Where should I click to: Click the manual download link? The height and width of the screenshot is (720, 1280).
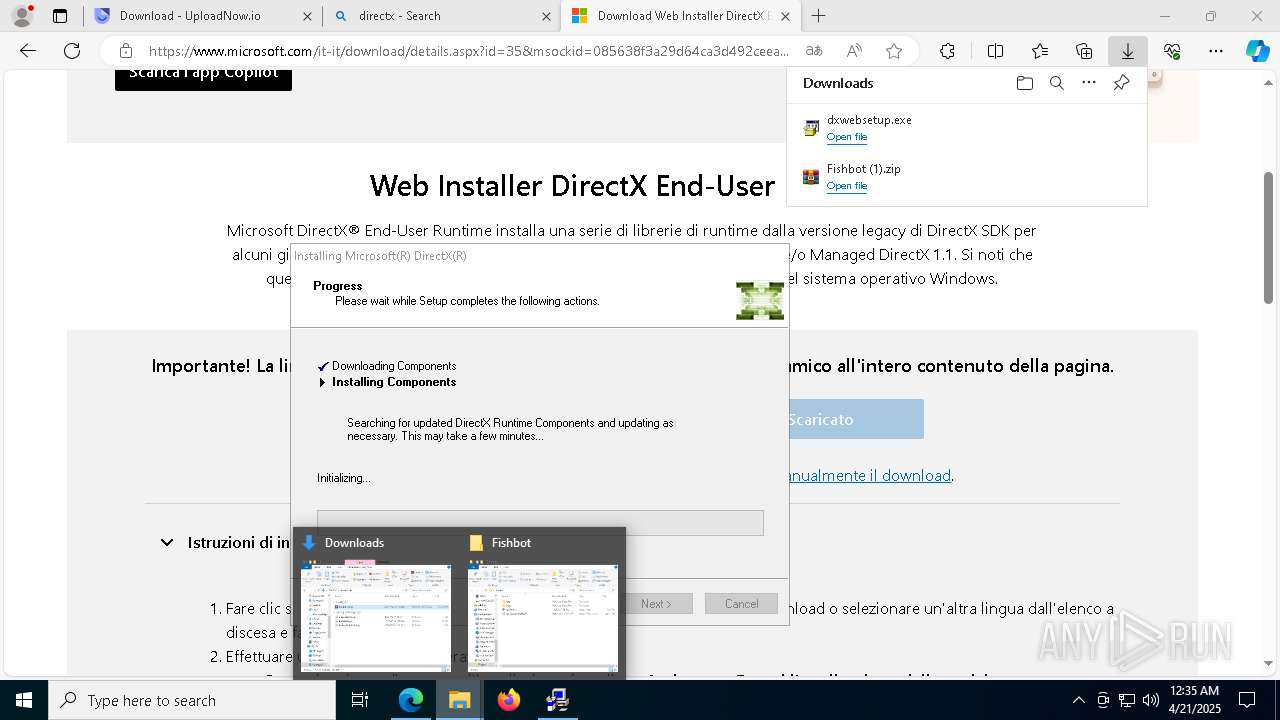[870, 475]
